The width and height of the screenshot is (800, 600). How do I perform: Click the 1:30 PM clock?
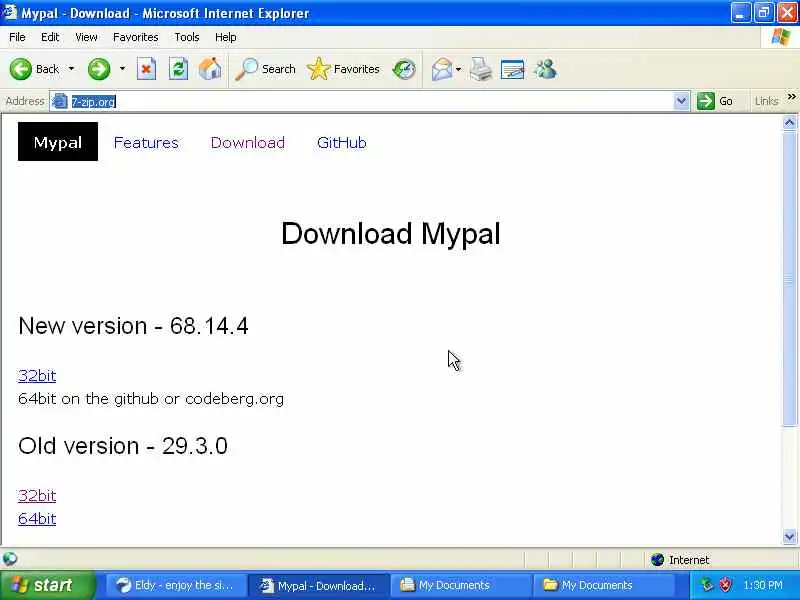pos(763,585)
